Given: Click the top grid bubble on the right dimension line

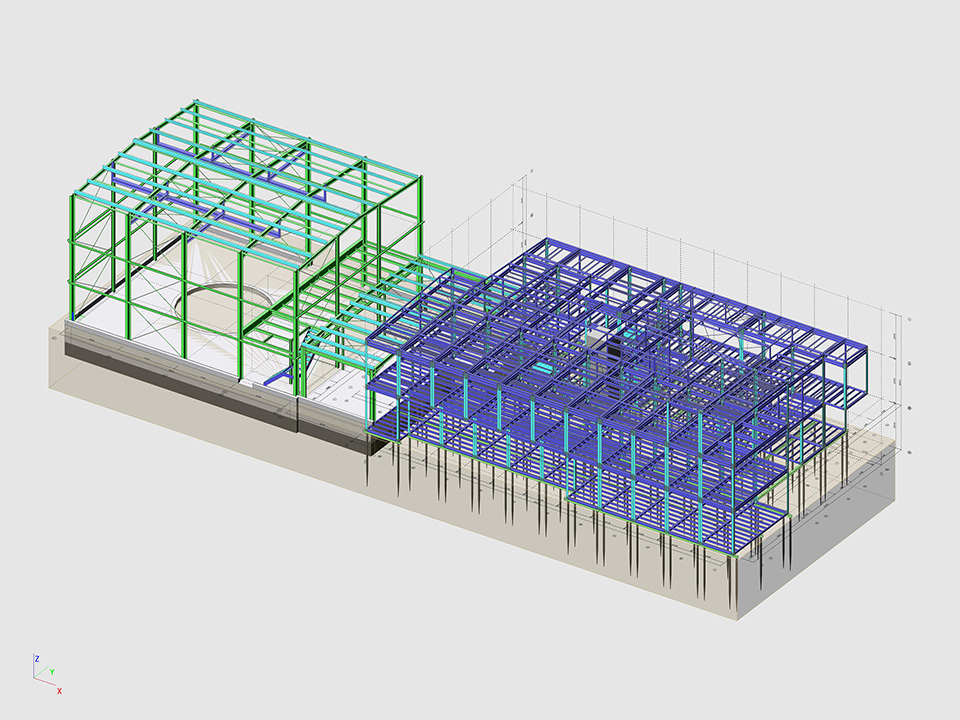Looking at the screenshot, I should (x=907, y=318).
